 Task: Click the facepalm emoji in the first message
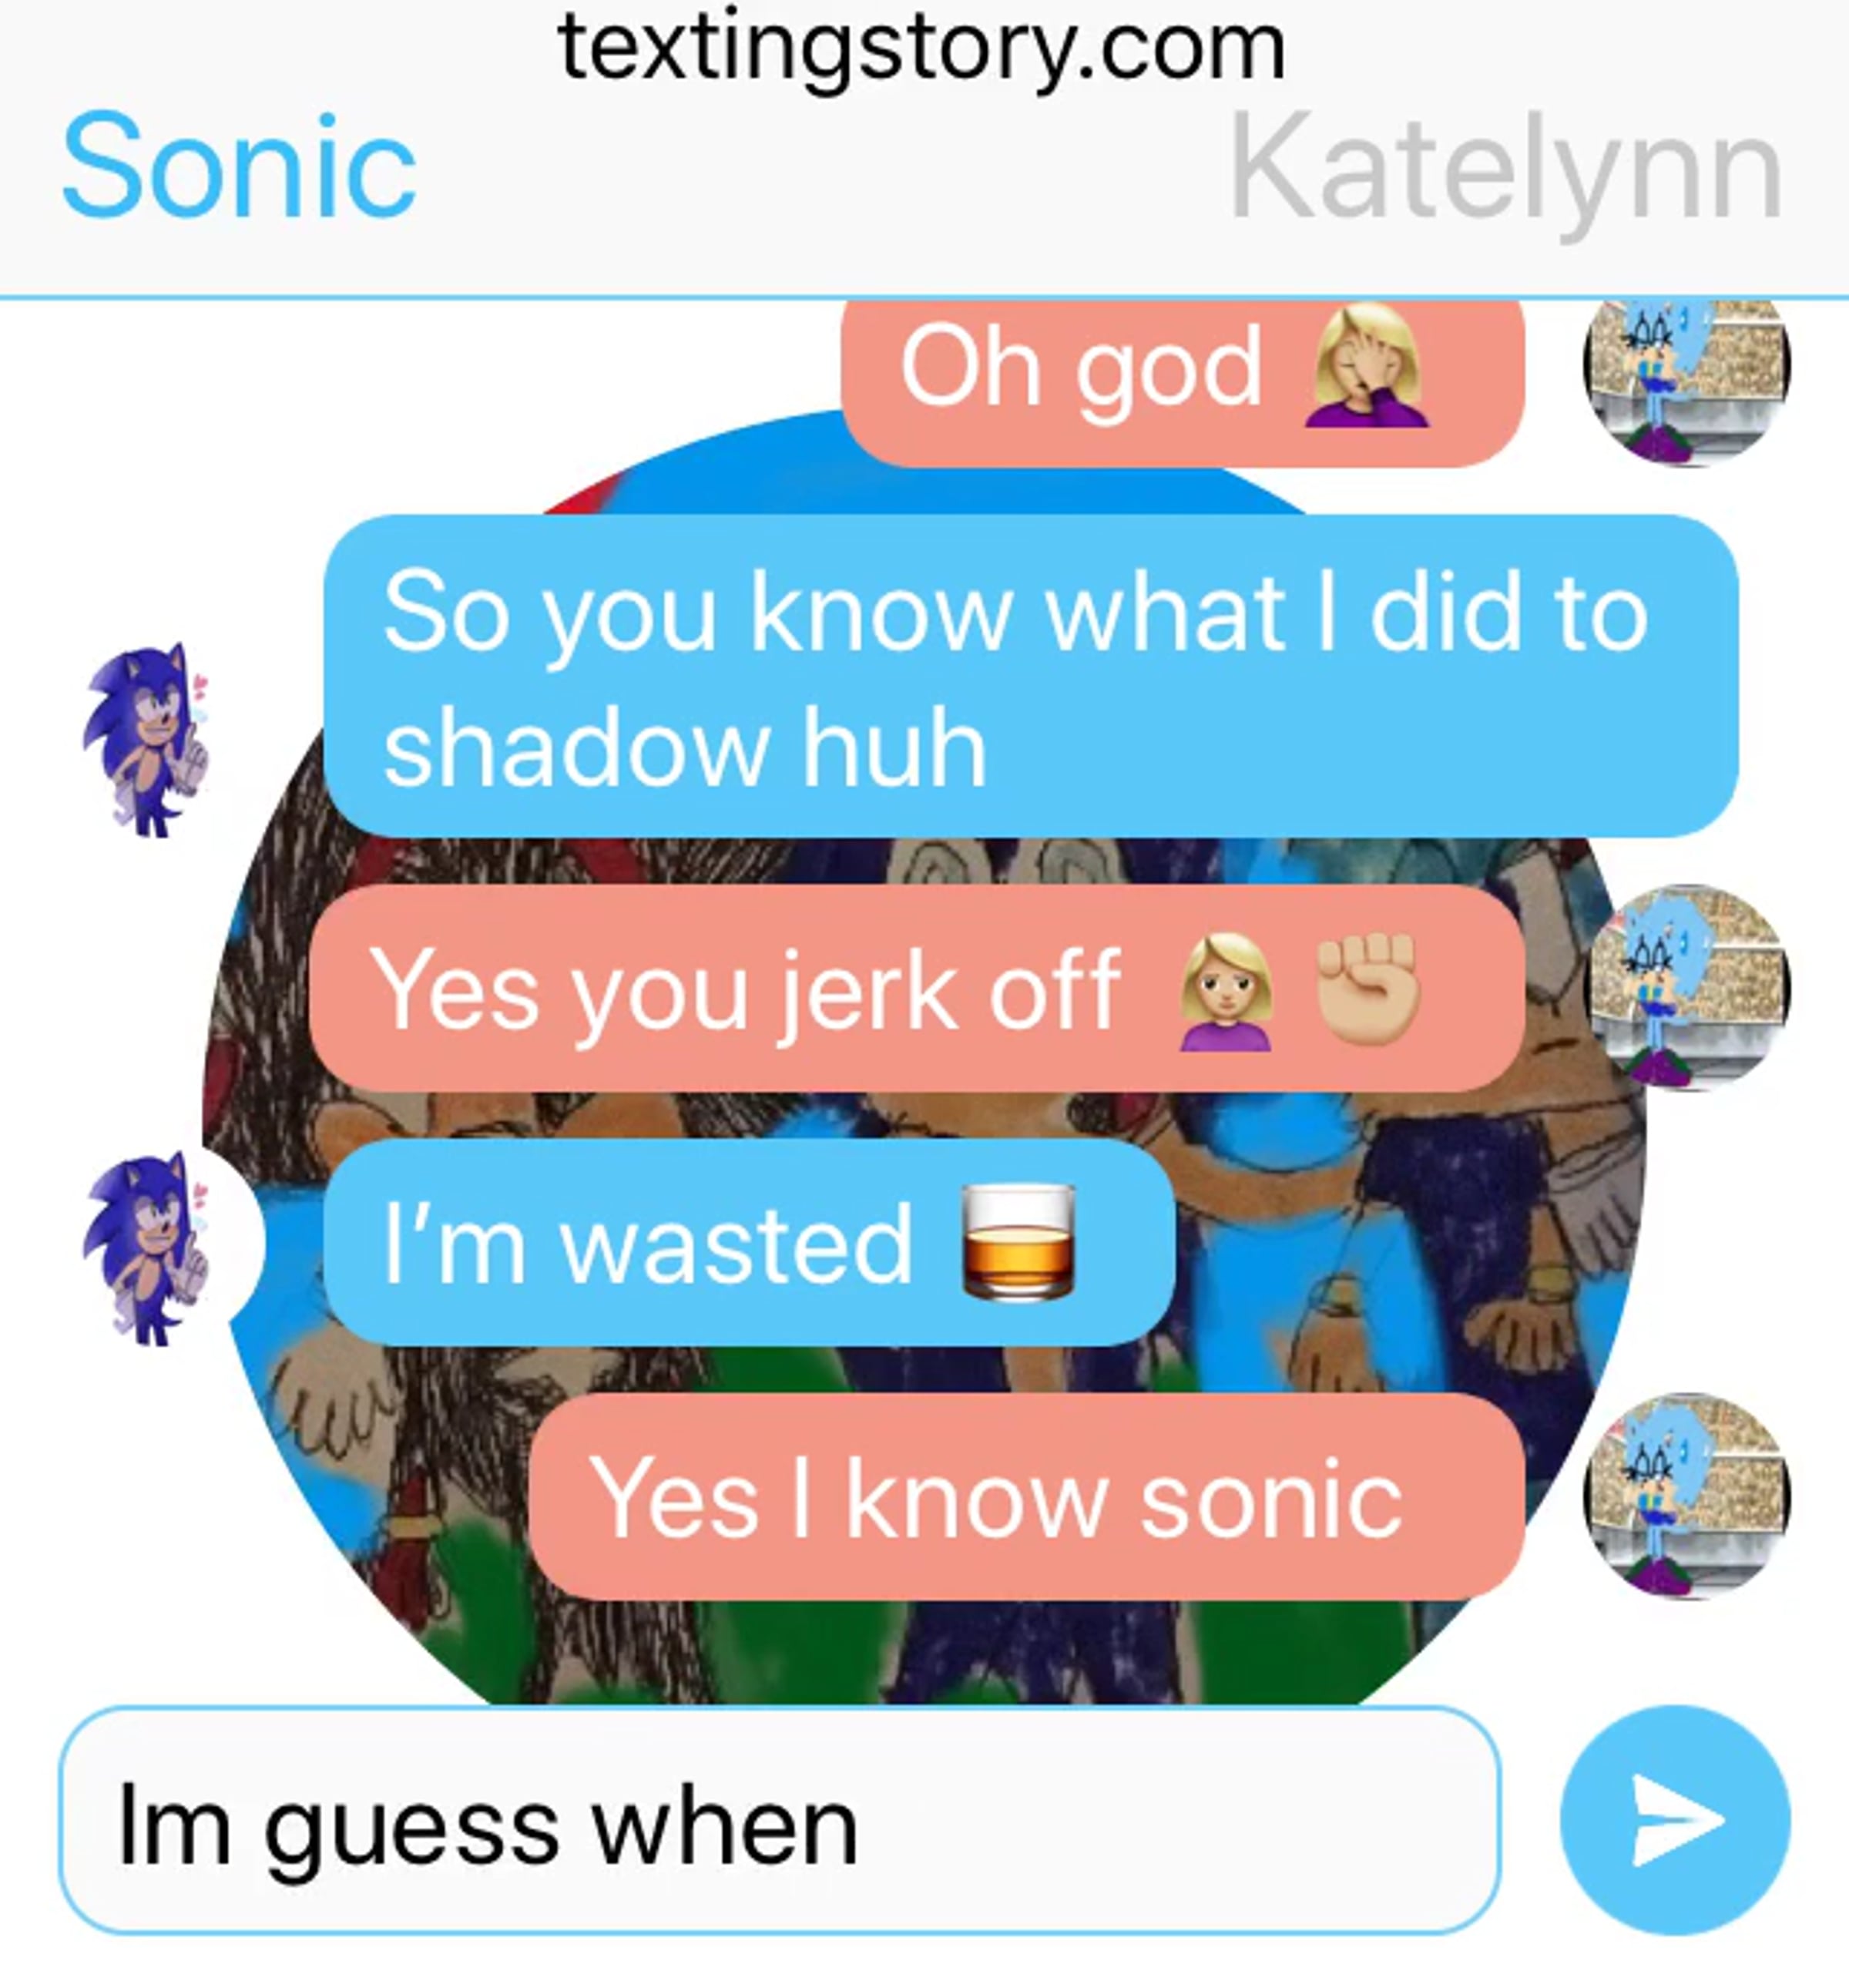point(1367,365)
